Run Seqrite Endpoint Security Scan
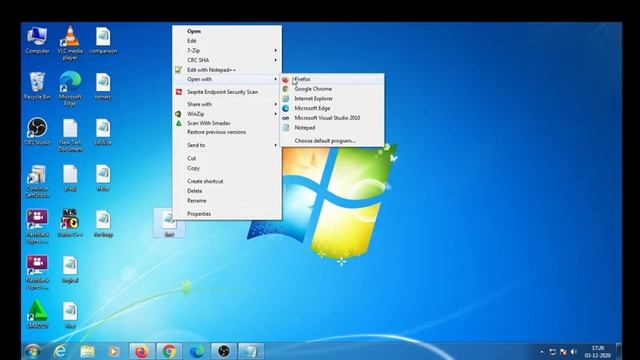This screenshot has width=640, height=360. coord(227,92)
